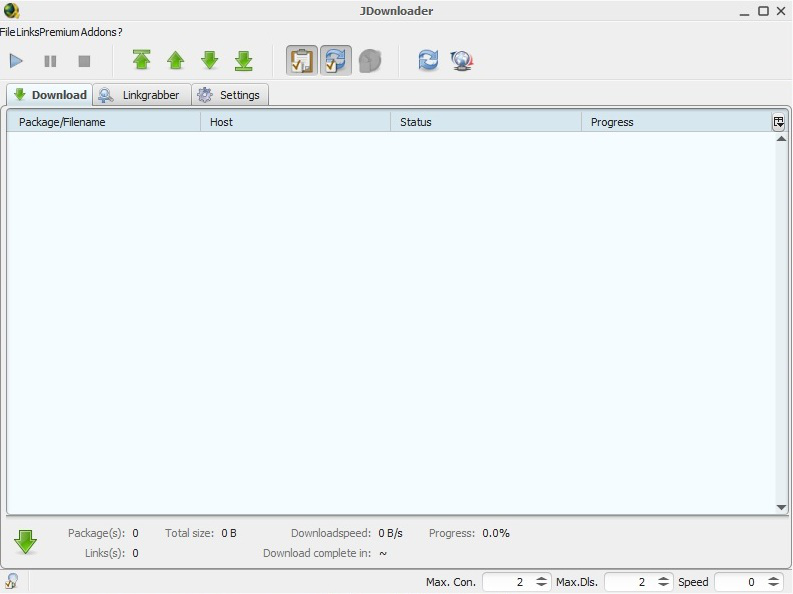793x594 pixels.
Task: Open the Premium menu
Action: pos(59,32)
